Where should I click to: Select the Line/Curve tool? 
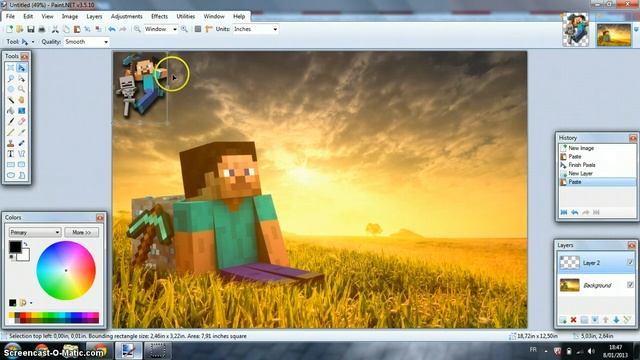click(x=21, y=153)
